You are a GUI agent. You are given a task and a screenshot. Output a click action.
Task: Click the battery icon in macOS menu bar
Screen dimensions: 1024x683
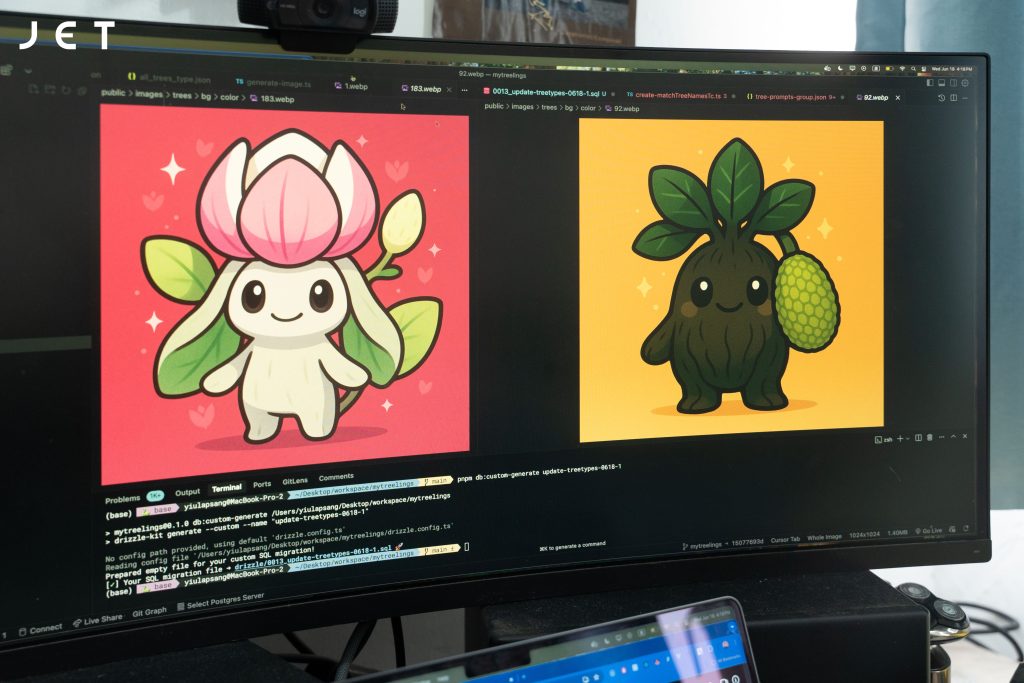889,68
